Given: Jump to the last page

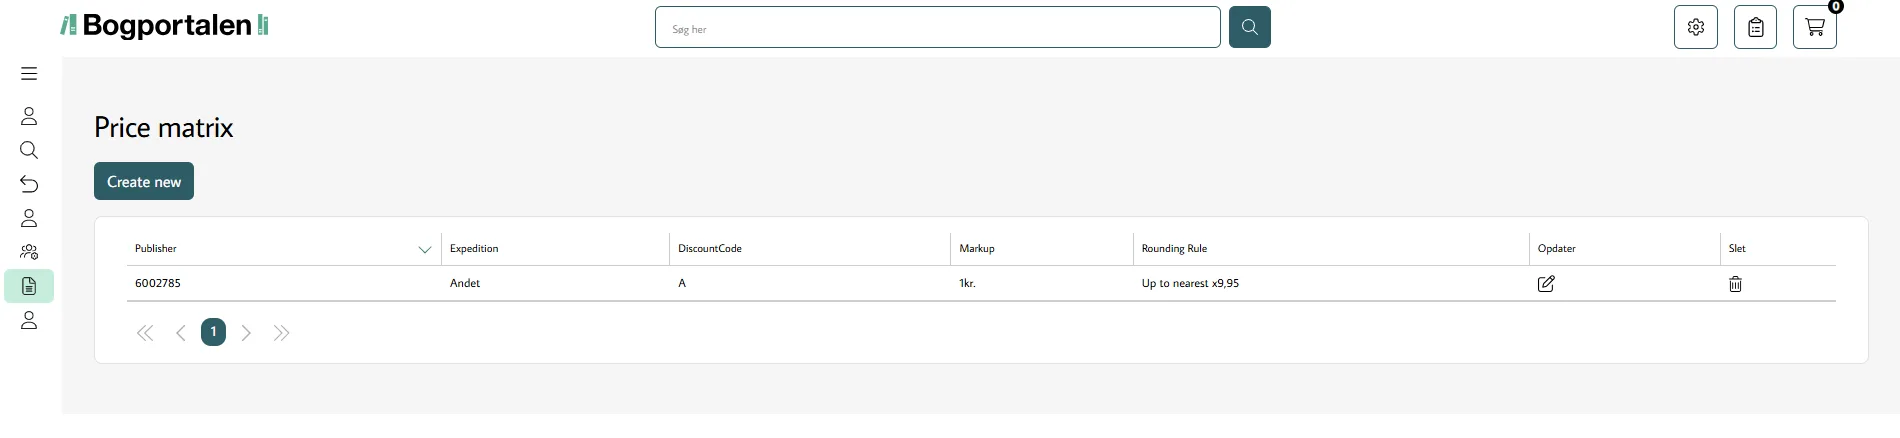Looking at the screenshot, I should tap(281, 333).
